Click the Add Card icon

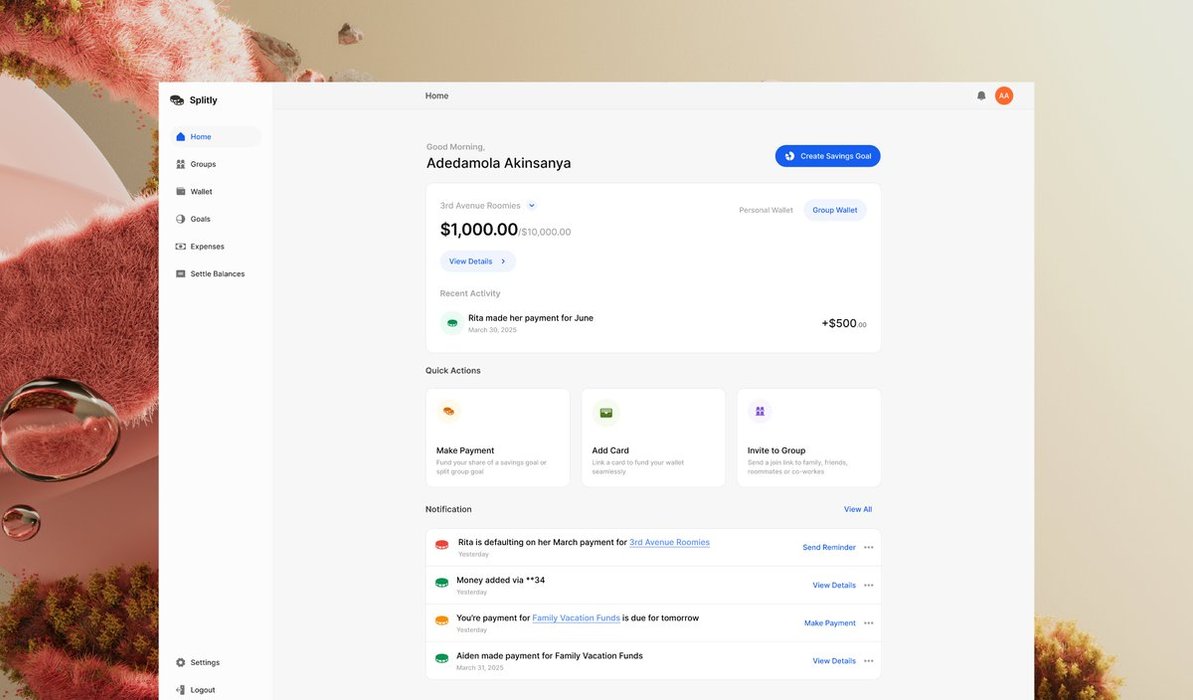605,412
